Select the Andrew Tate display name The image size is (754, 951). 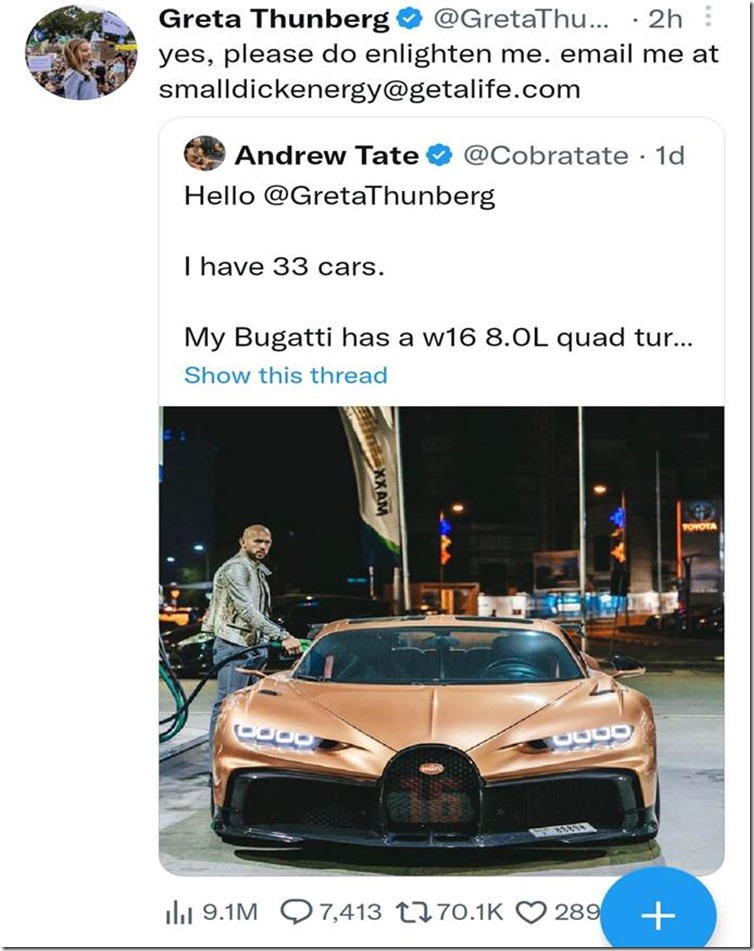tap(326, 156)
